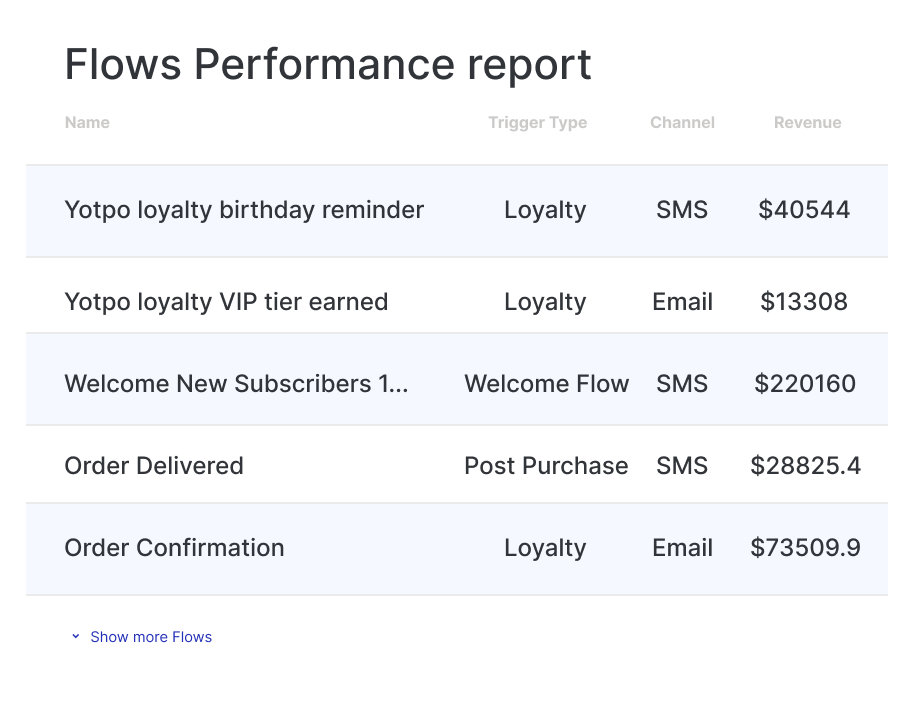Screen dimensions: 914x708
Task: Sort by the Name column header
Action: pyautogui.click(x=87, y=123)
